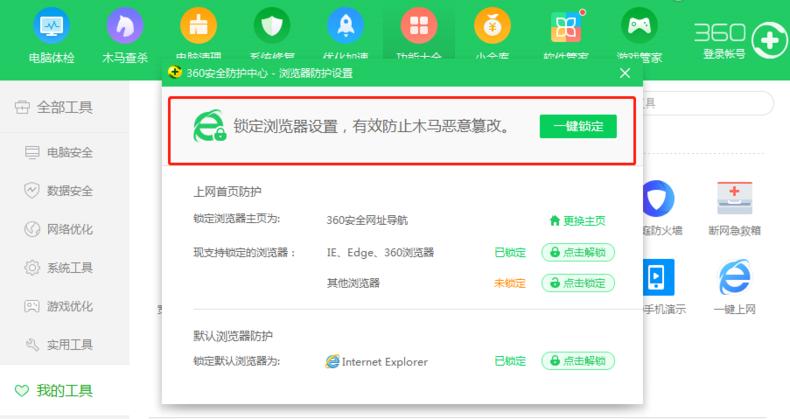Click the locked IE icon in banner
790x419 pixels.
click(210, 126)
